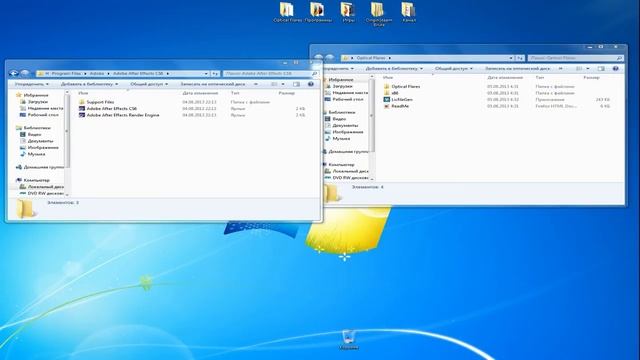The height and width of the screenshot is (360, 640).
Task: Open Общий доступ menu in Optical Flares window
Action: (x=453, y=69)
